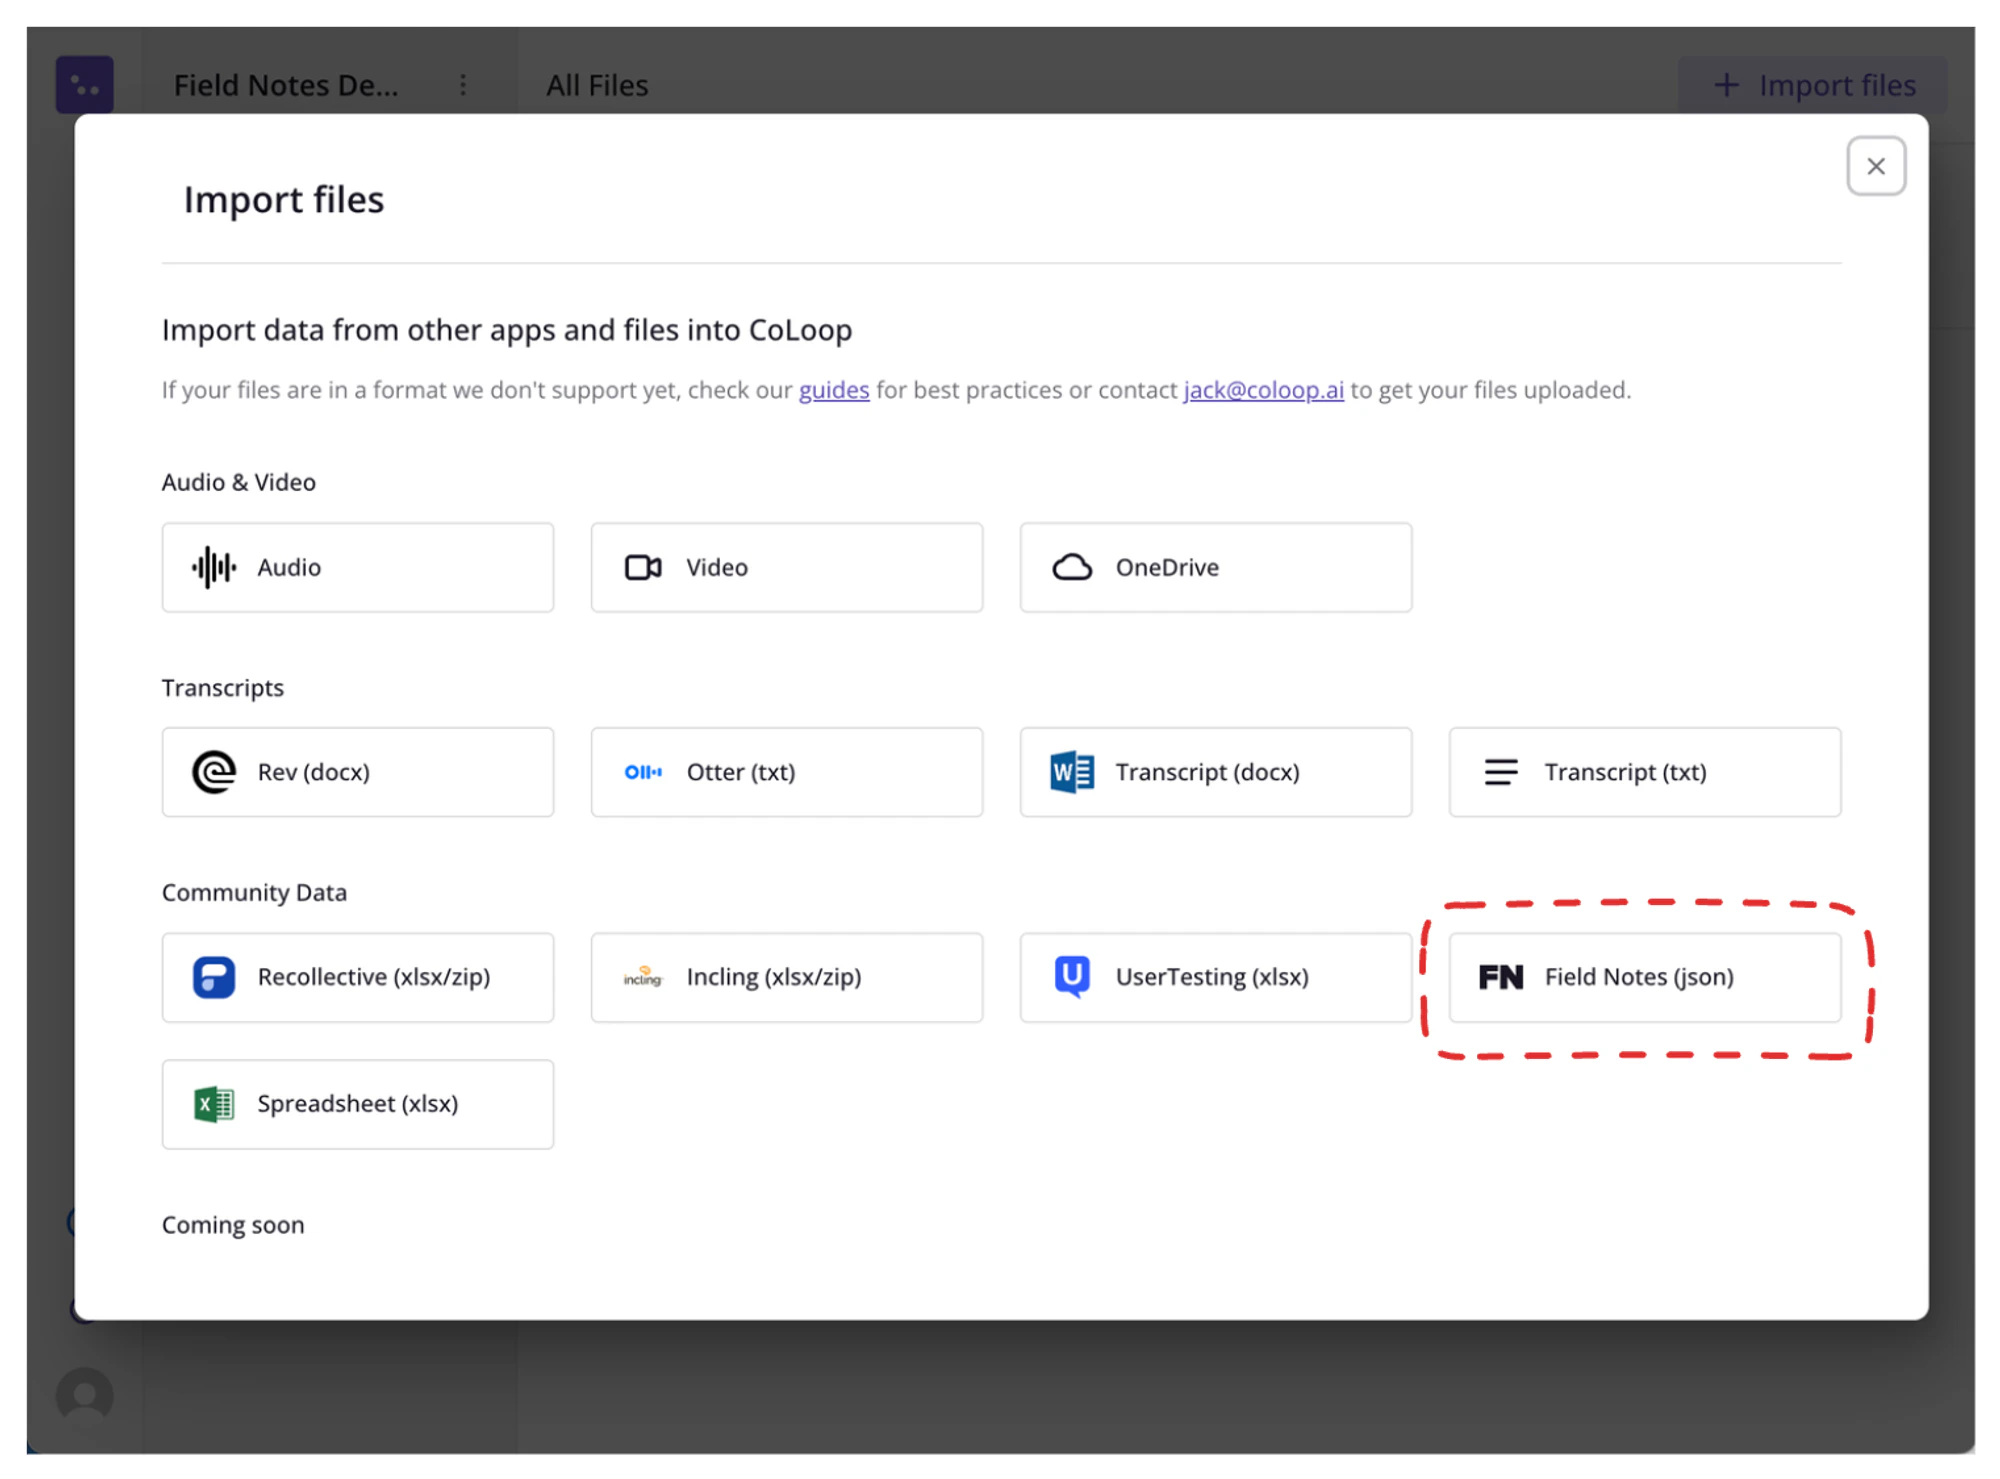Select Spreadsheet (xlsx) import option
Viewport: 2000px width, 1479px height.
(357, 1104)
